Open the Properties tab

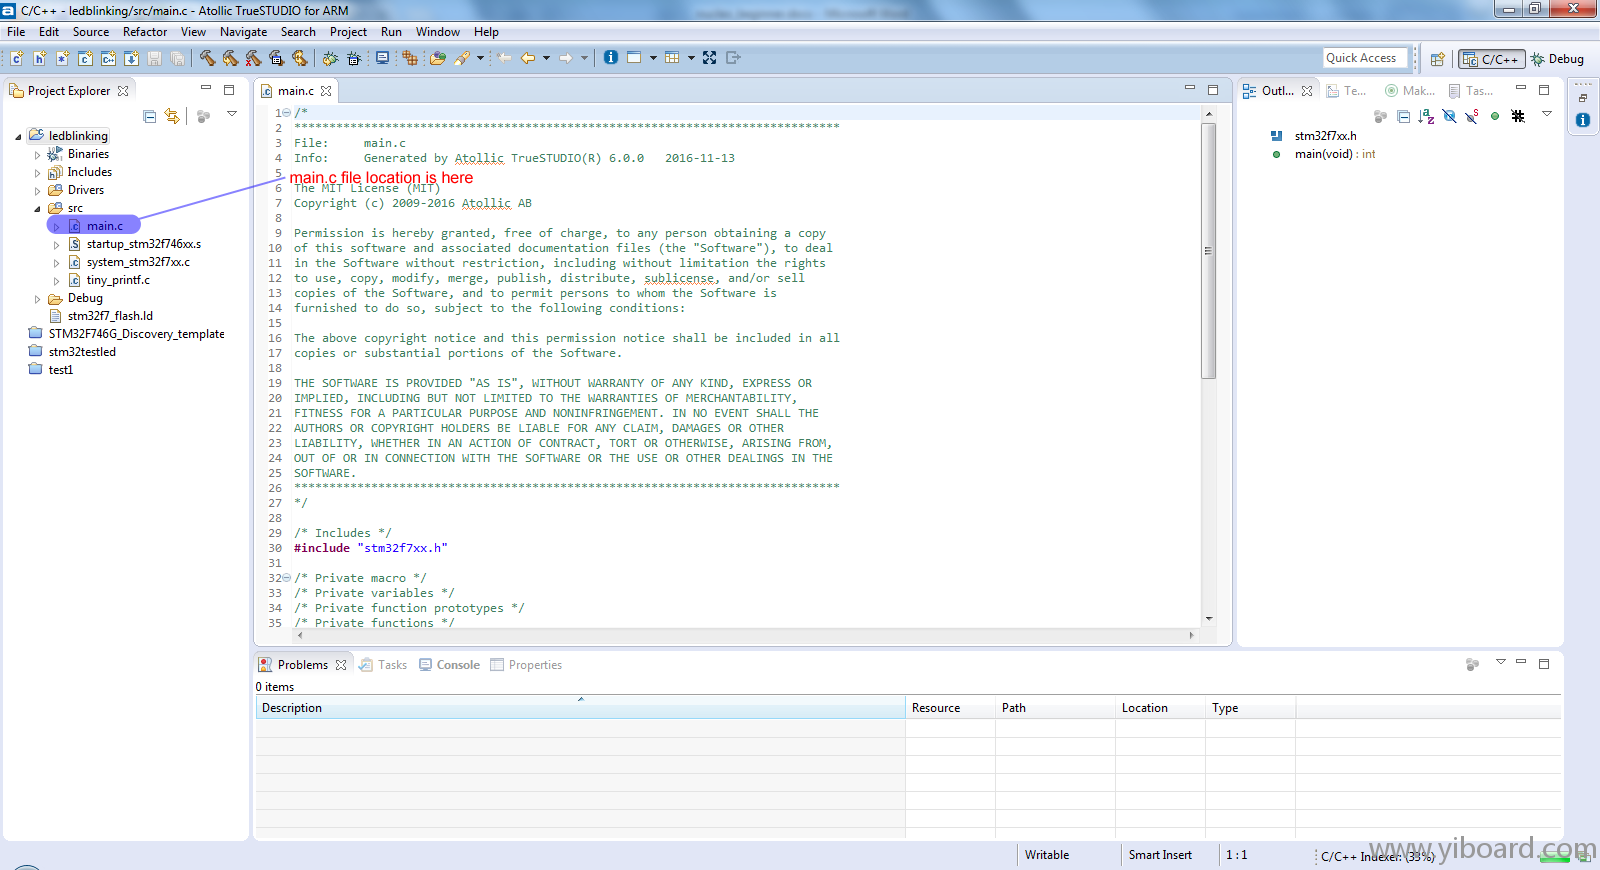[x=526, y=665]
